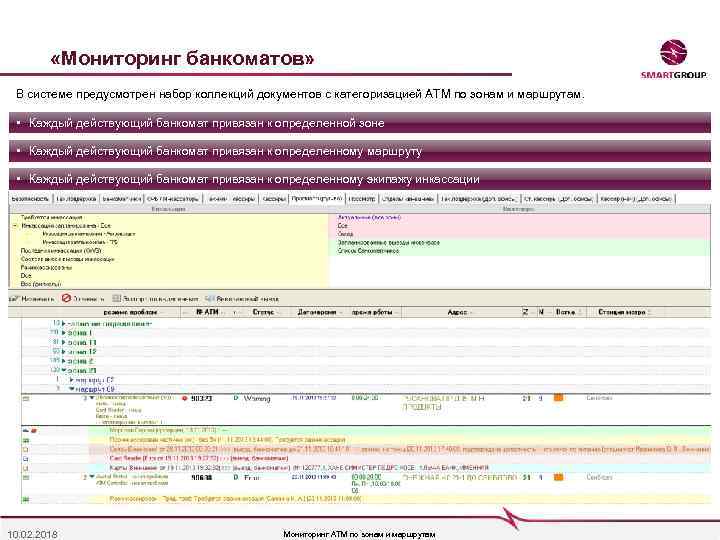Collapse the зона 21 tree node

click(63, 370)
